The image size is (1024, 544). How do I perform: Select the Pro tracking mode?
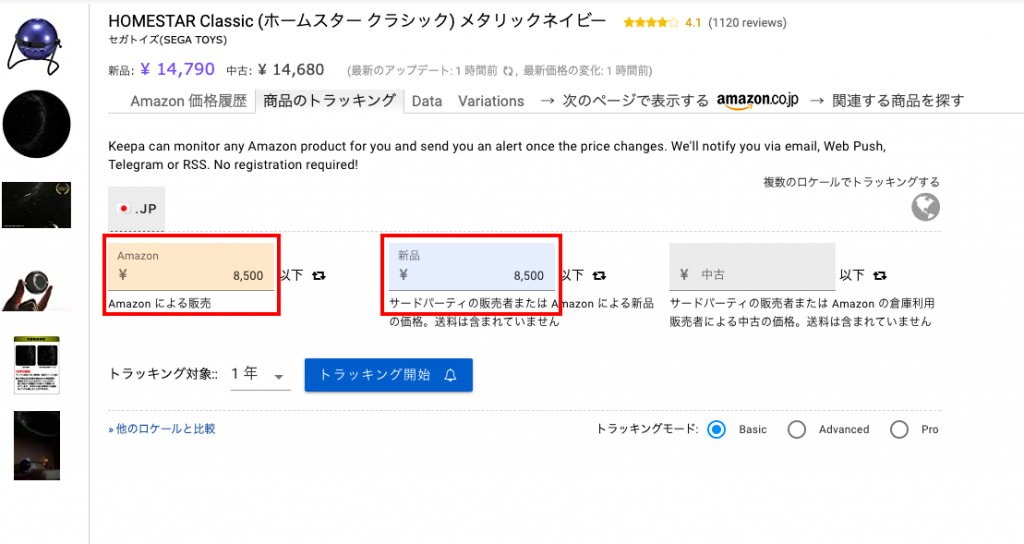(x=899, y=429)
